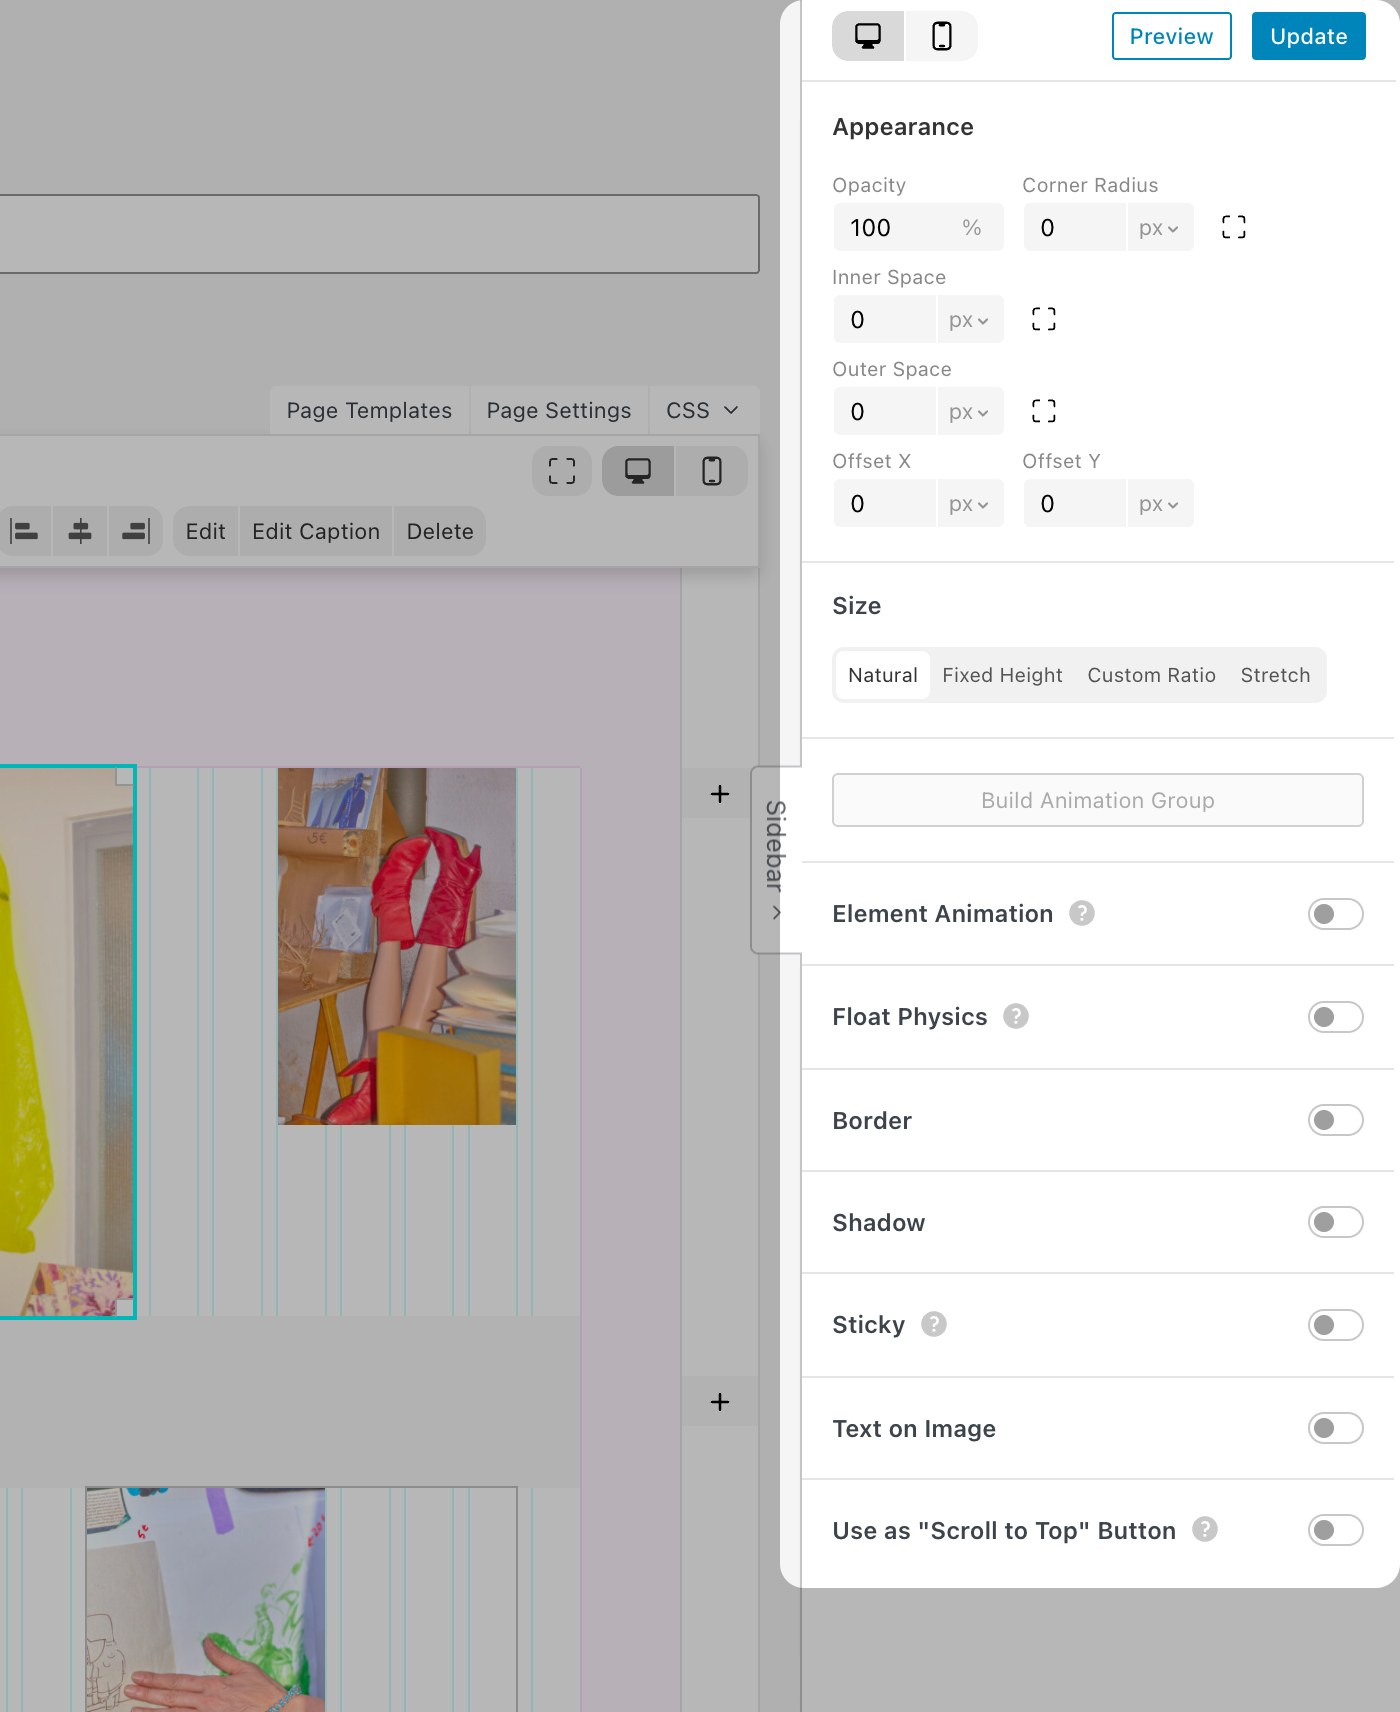Enable Sticky toggle

click(1335, 1325)
